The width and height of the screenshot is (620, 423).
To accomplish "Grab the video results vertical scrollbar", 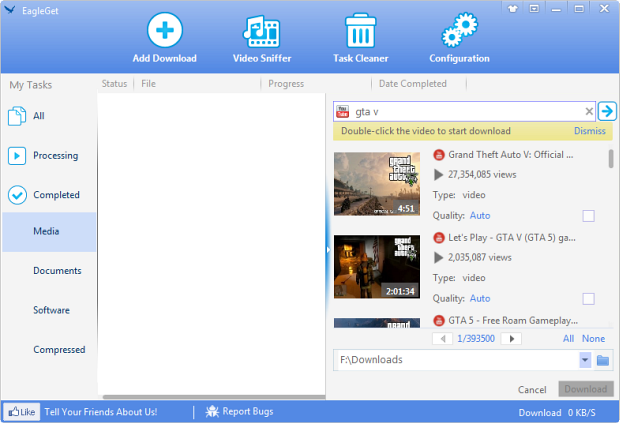I will coord(611,159).
